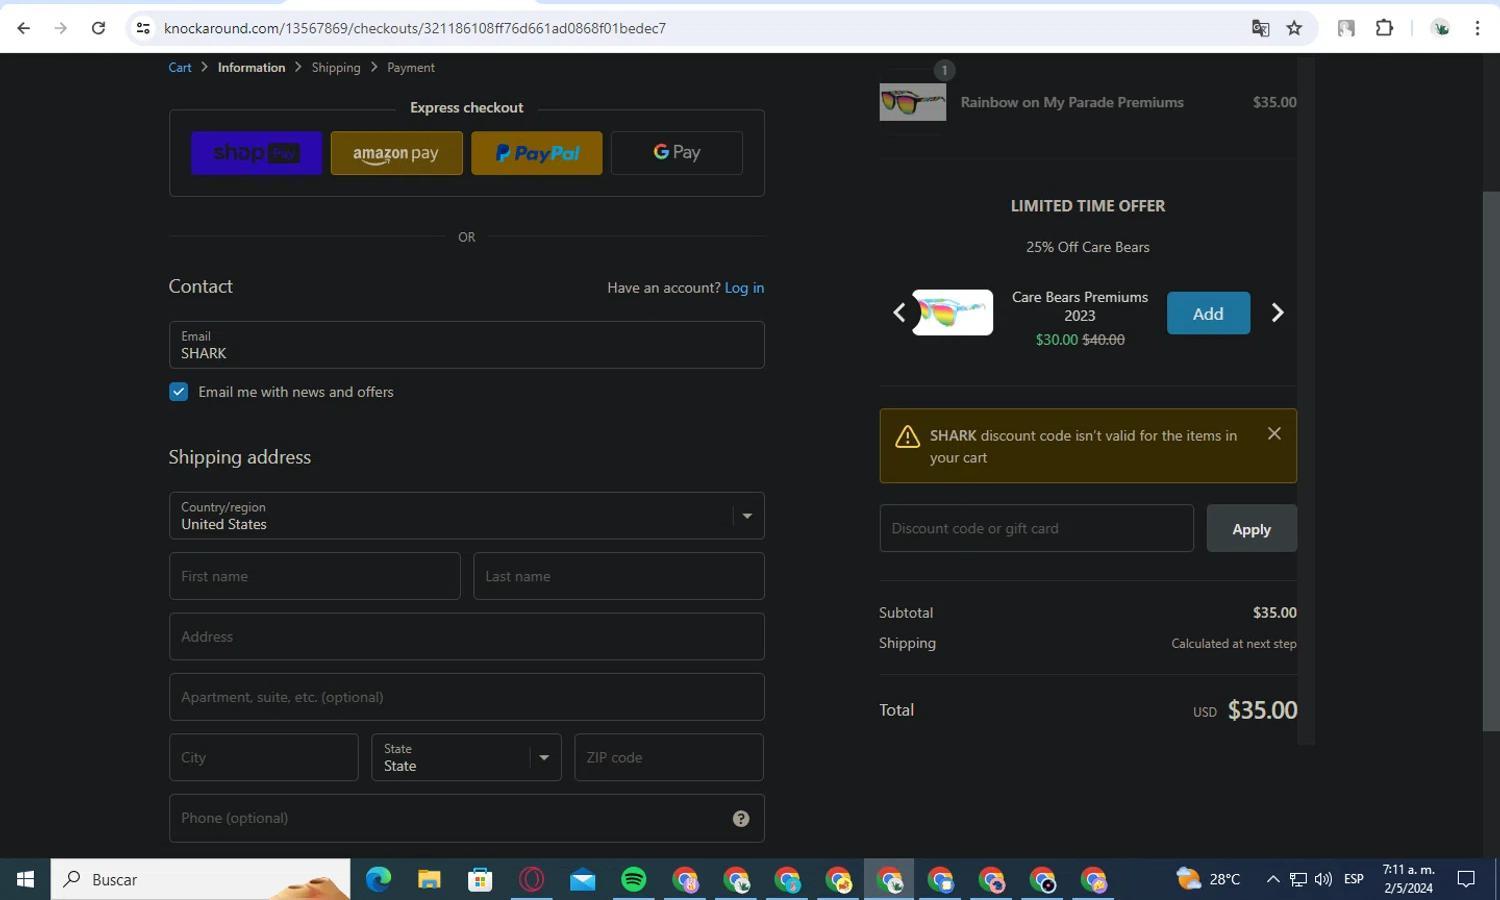Select Information breadcrumb step
This screenshot has width=1500, height=900.
pyautogui.click(x=251, y=67)
